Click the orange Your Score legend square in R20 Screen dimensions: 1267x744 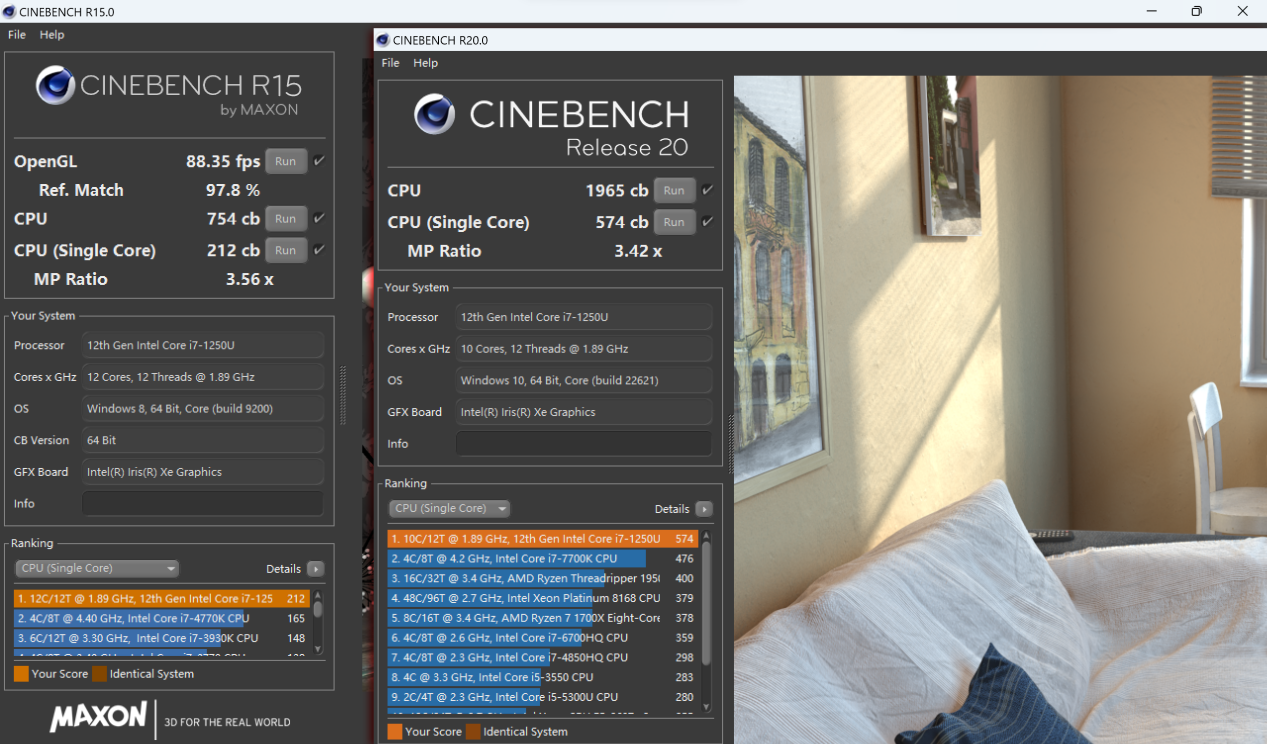click(x=395, y=732)
